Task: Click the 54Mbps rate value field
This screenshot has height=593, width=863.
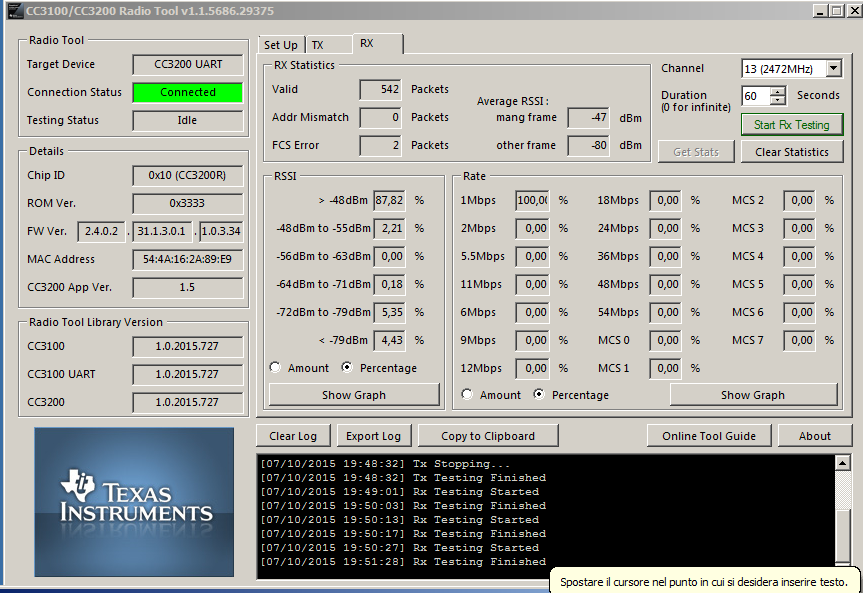Action: click(666, 312)
